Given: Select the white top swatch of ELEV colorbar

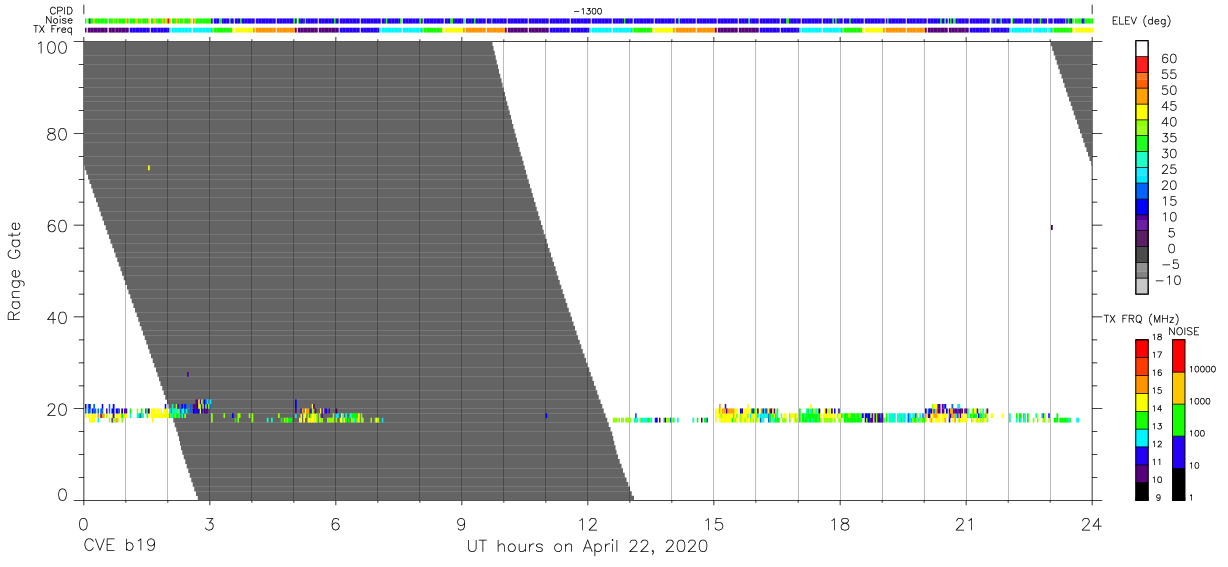Looking at the screenshot, I should [1143, 49].
